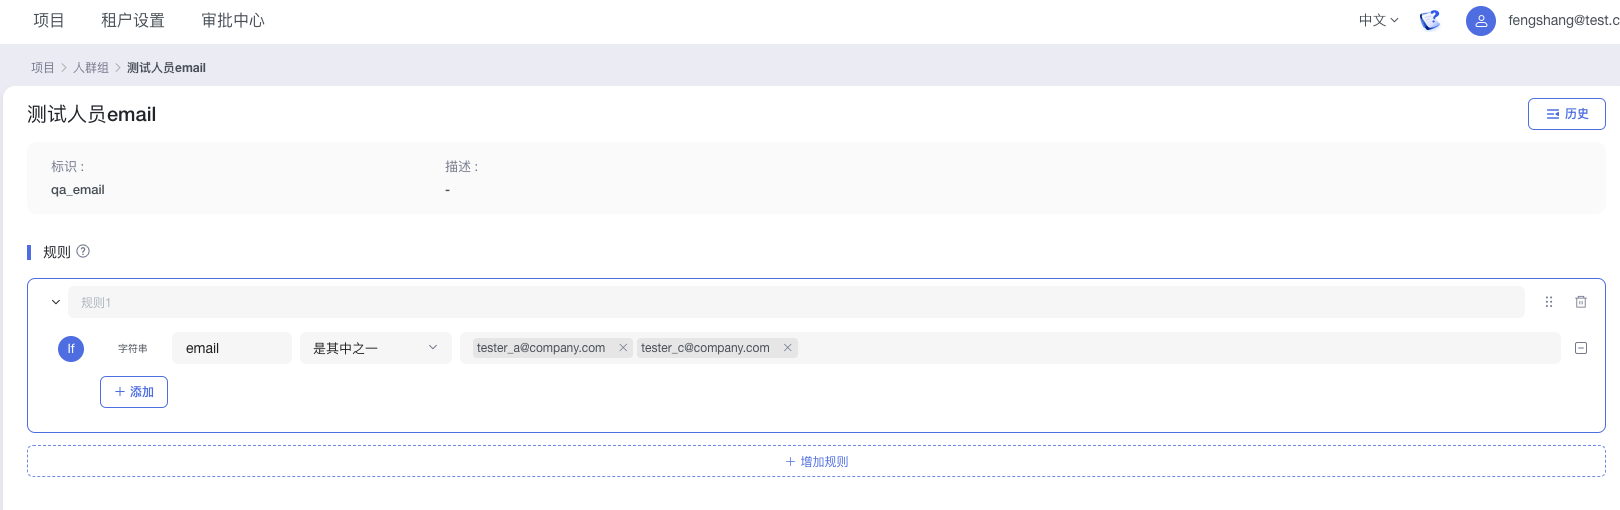Click the 规则1 name input field
This screenshot has width=1620, height=510.
795,302
